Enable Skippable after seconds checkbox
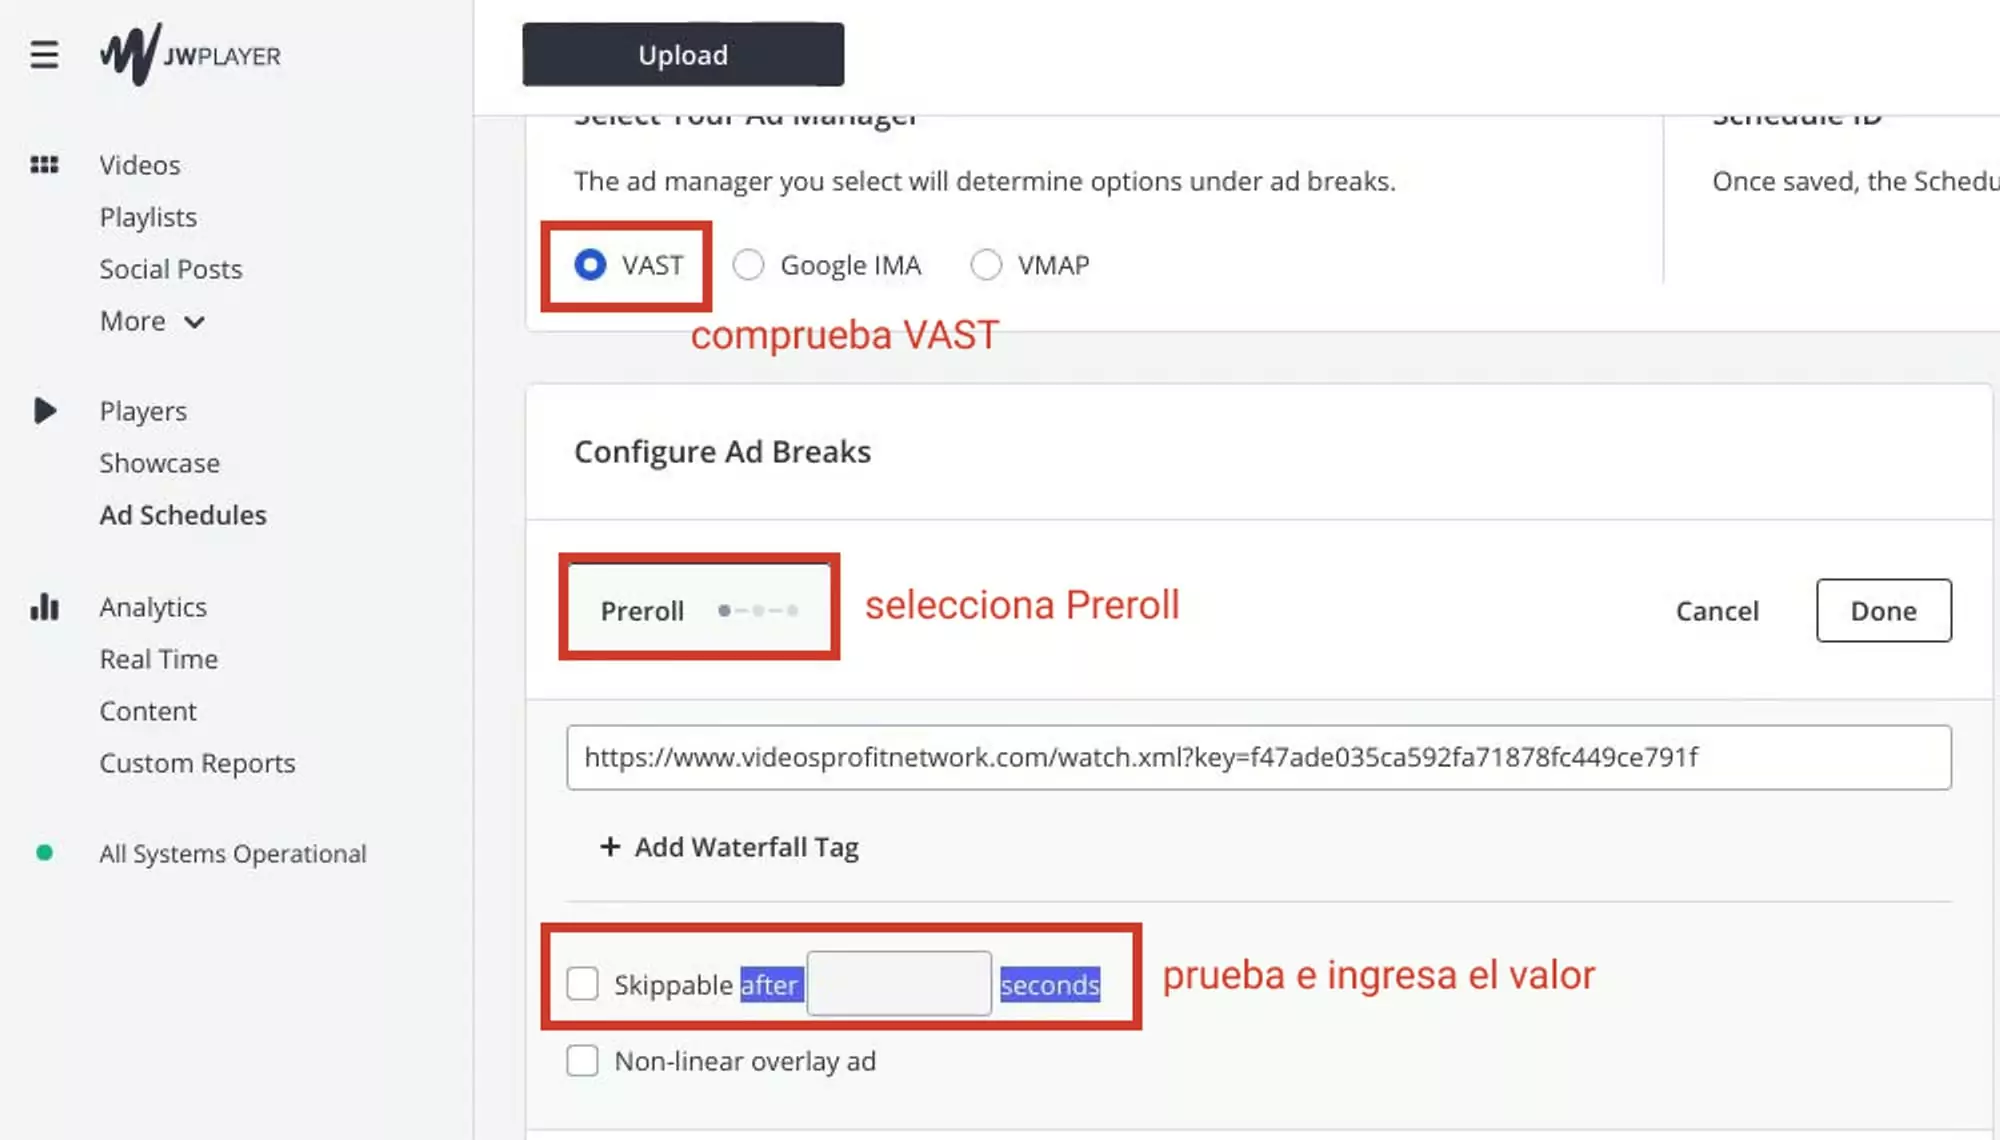This screenshot has width=2000, height=1140. pyautogui.click(x=582, y=983)
